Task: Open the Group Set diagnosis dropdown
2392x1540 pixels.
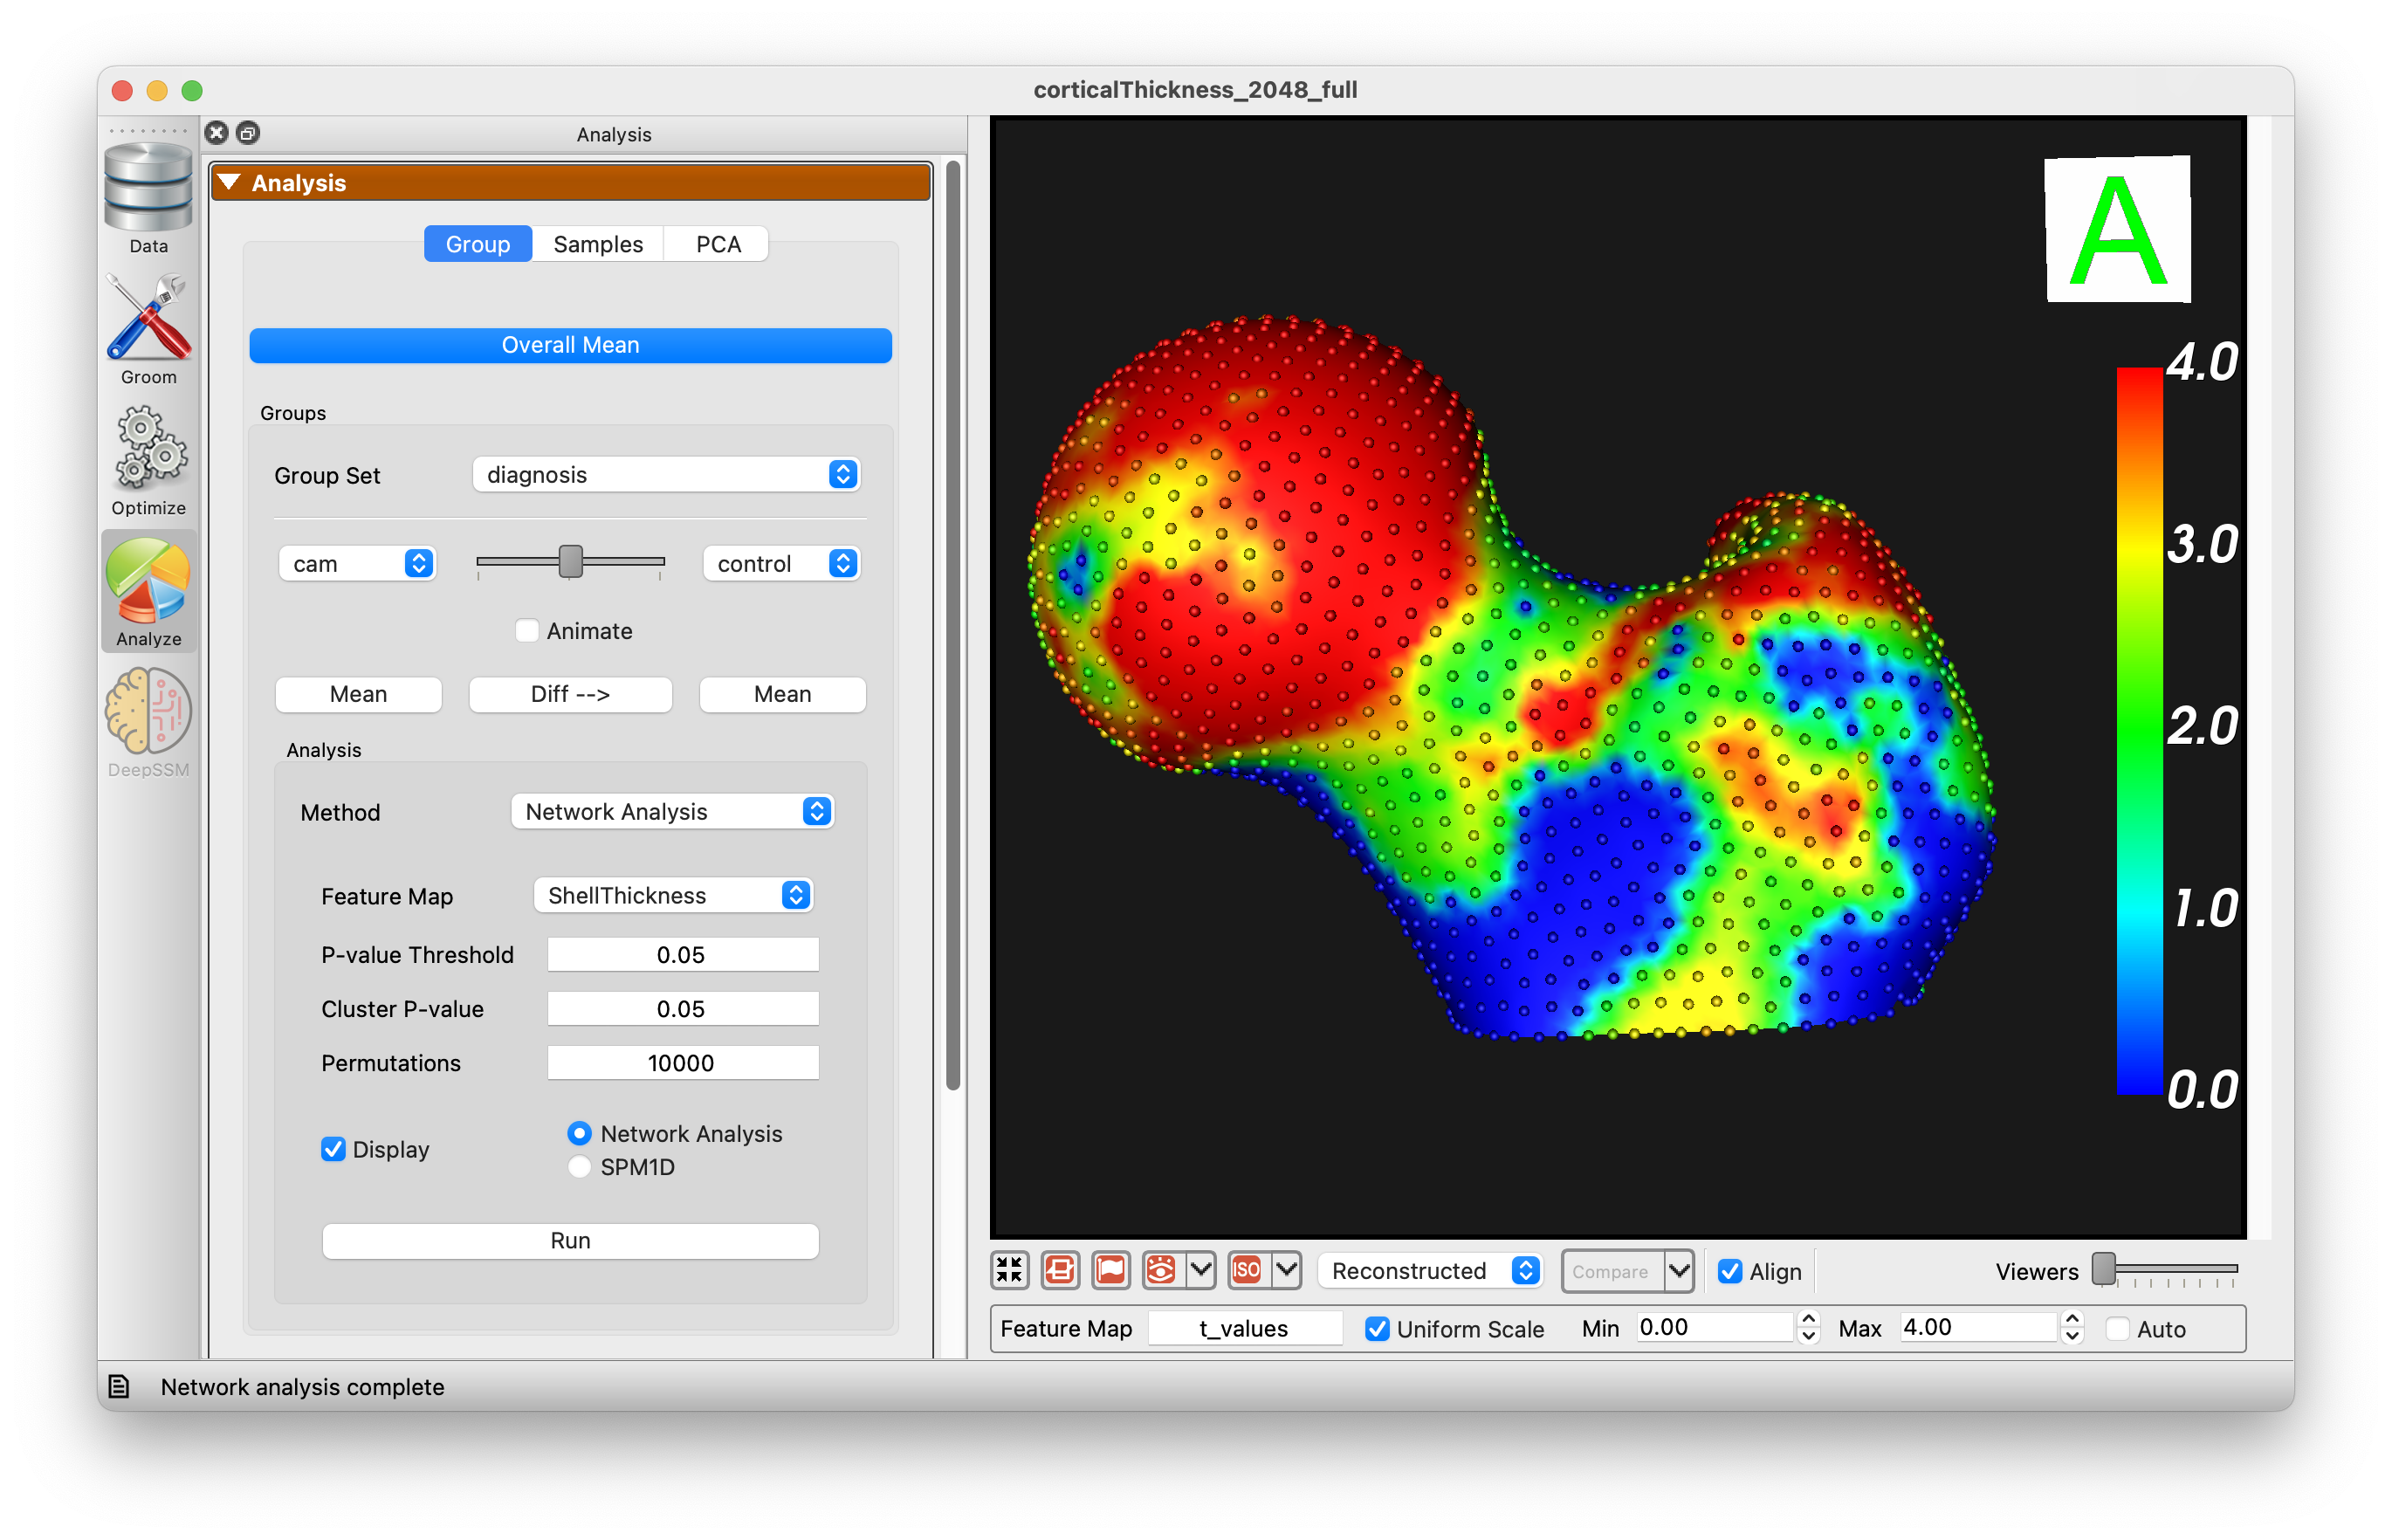Action: pos(666,474)
